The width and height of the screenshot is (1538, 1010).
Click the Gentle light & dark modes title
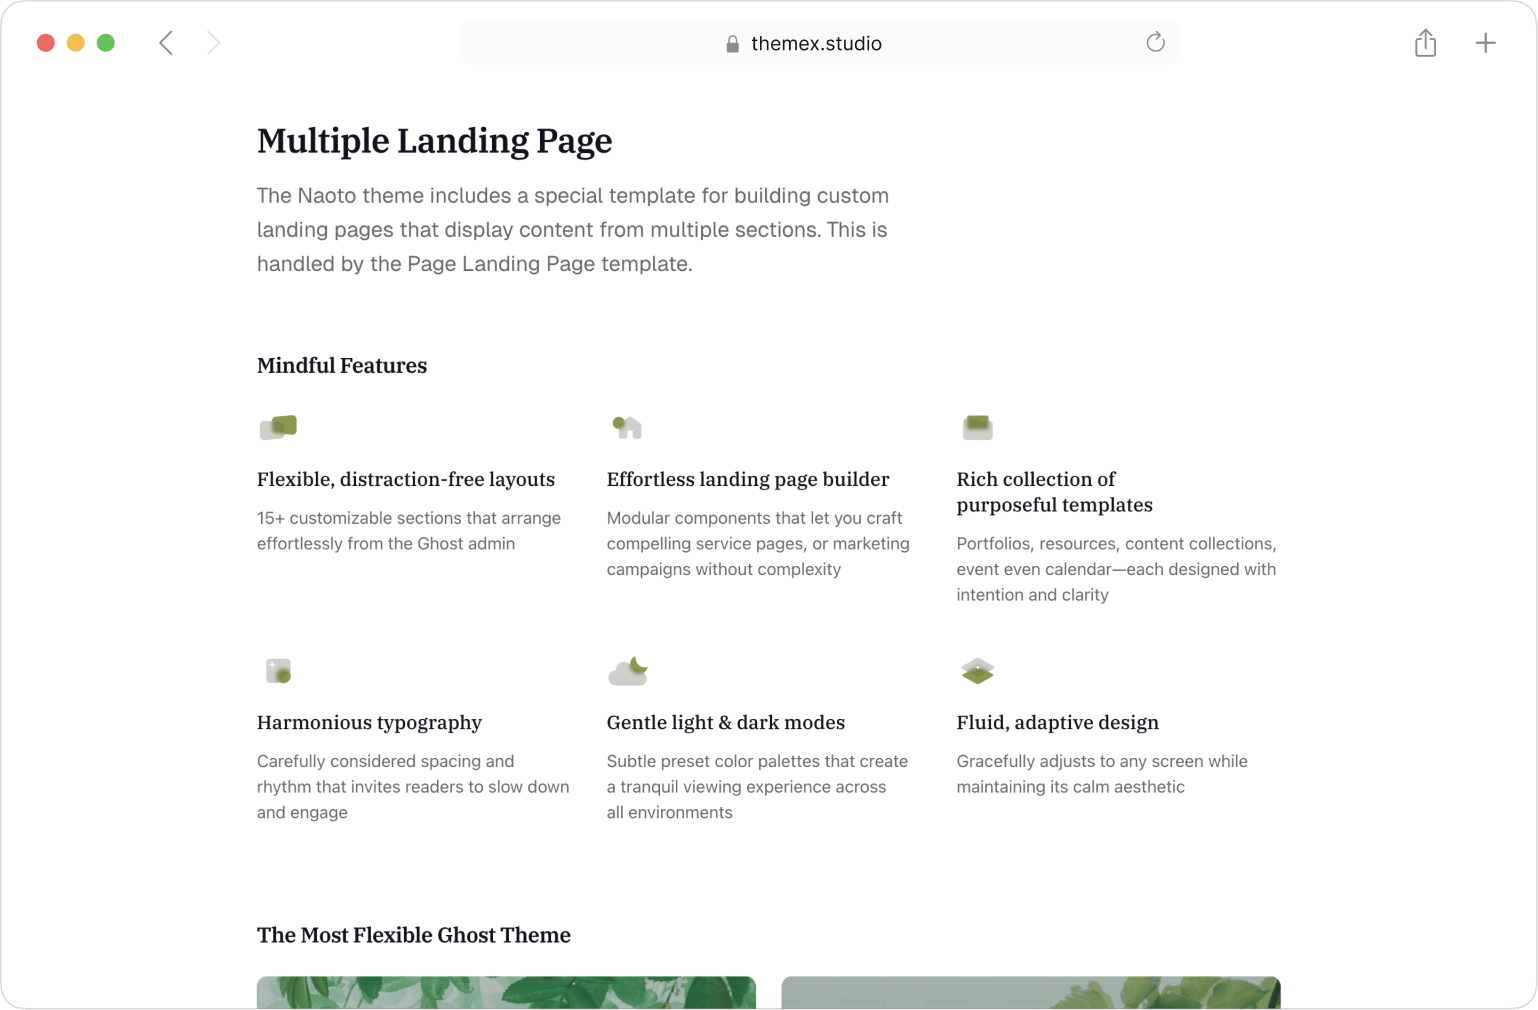(x=725, y=722)
